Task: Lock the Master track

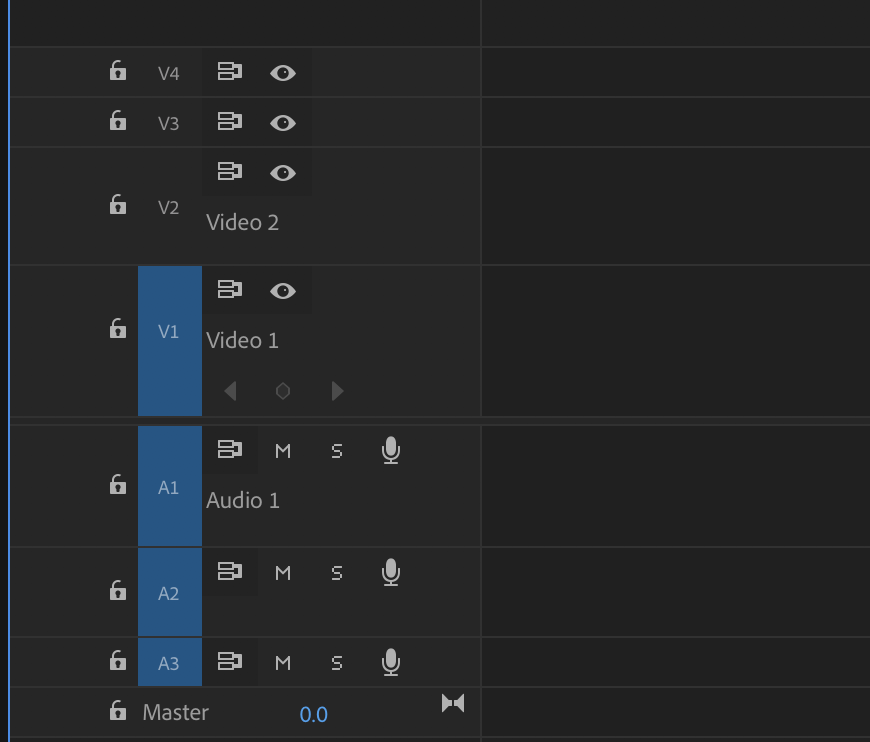Action: coord(118,710)
